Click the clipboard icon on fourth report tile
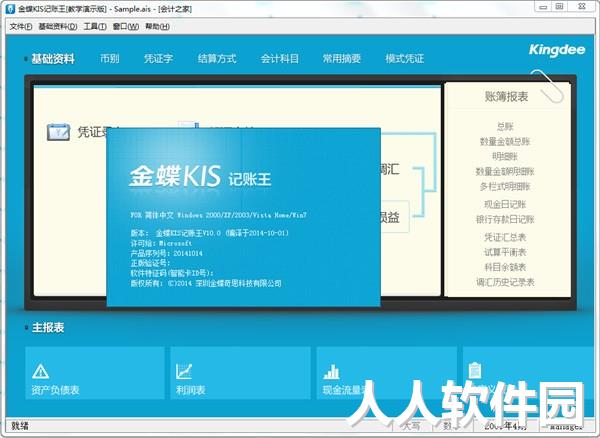Viewport: 600px width, 438px height. pos(475,370)
